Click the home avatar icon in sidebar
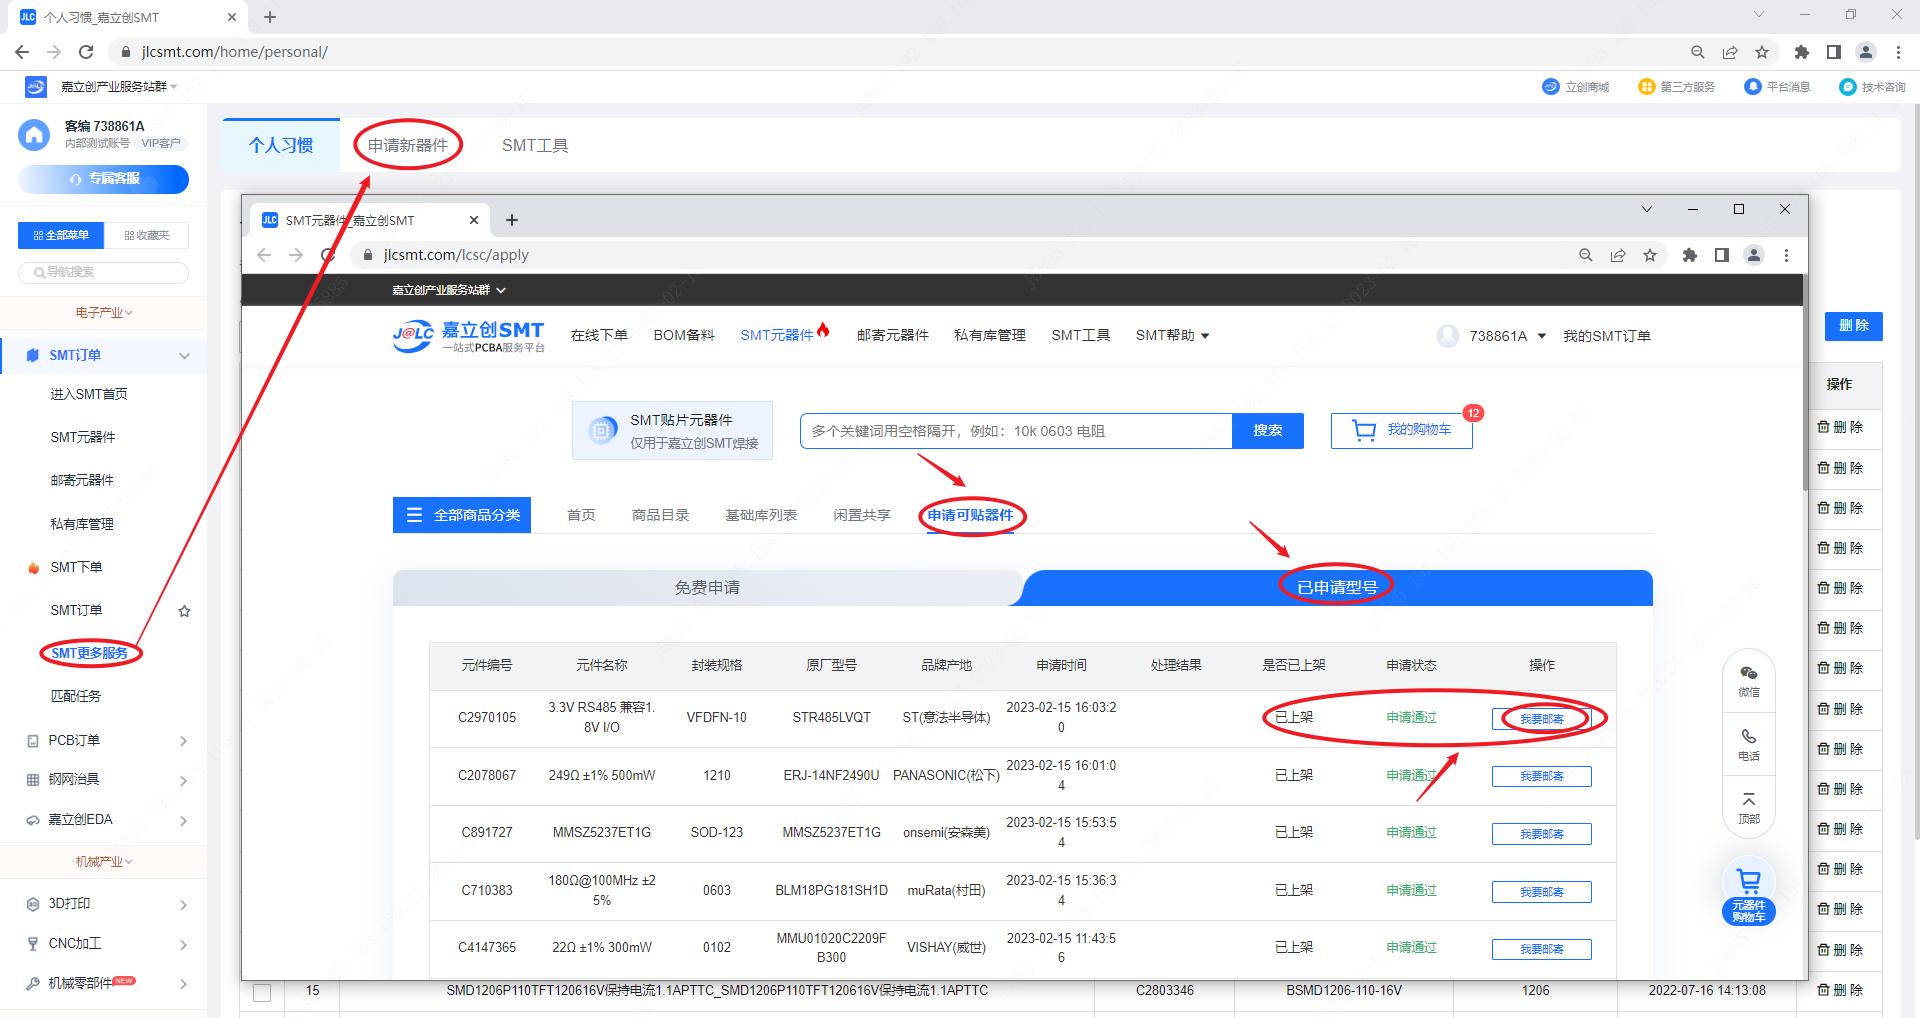Viewport: 1920px width, 1018px height. pyautogui.click(x=34, y=134)
